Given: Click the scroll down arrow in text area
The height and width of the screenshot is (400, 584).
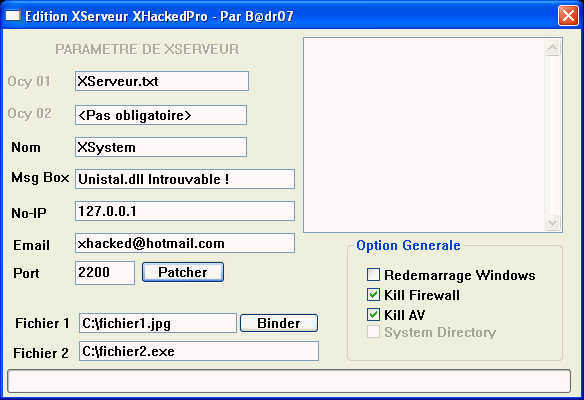Looking at the screenshot, I should (x=552, y=222).
